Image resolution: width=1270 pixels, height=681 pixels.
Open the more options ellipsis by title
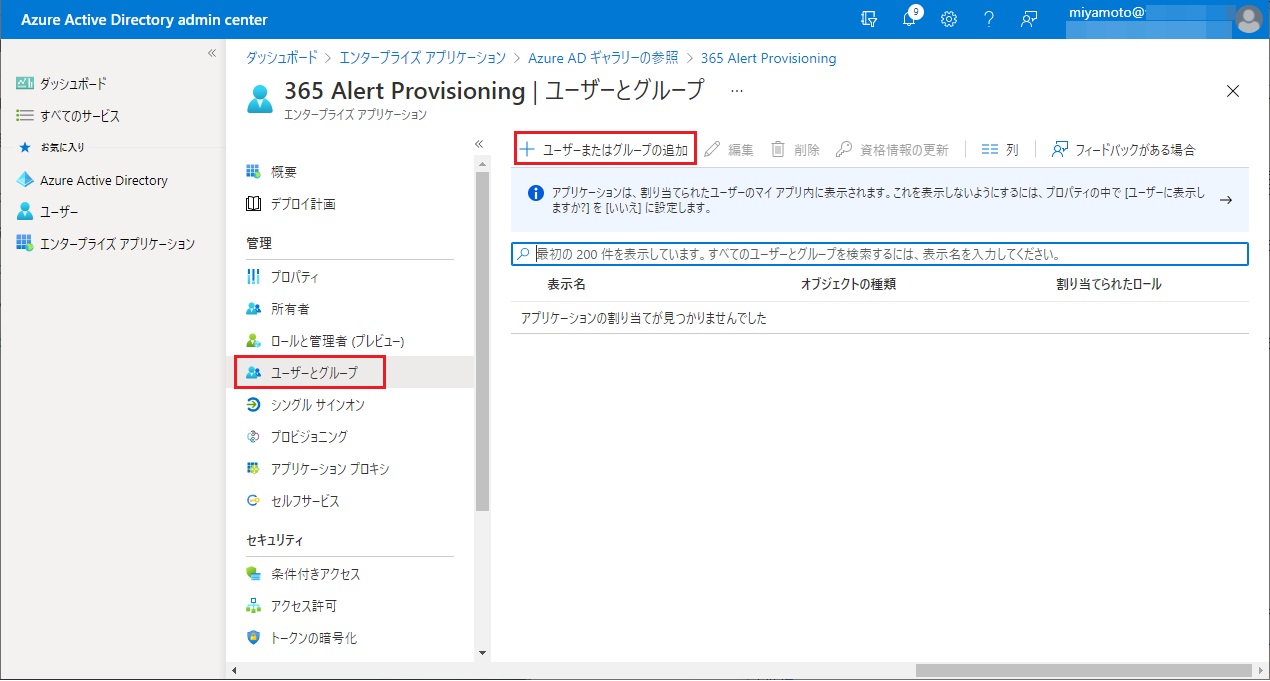pos(737,91)
